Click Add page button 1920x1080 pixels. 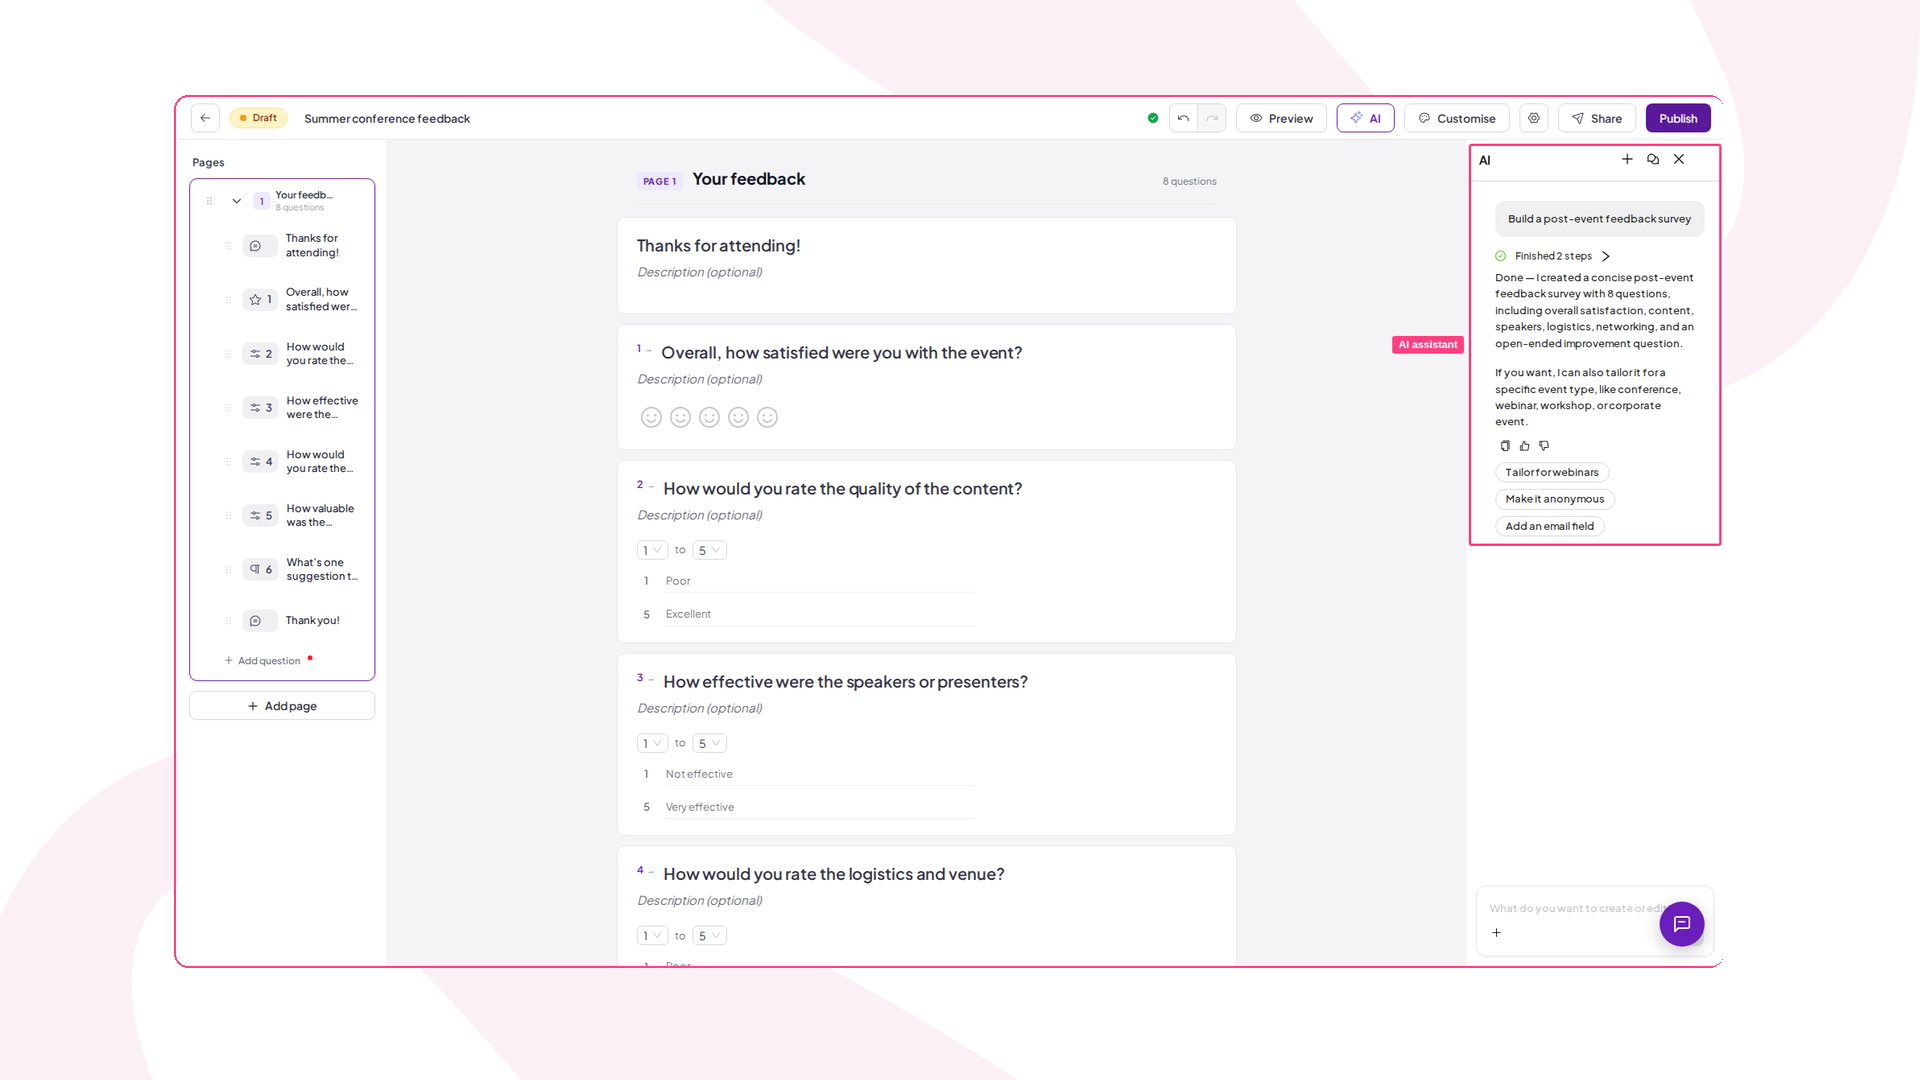(x=282, y=706)
